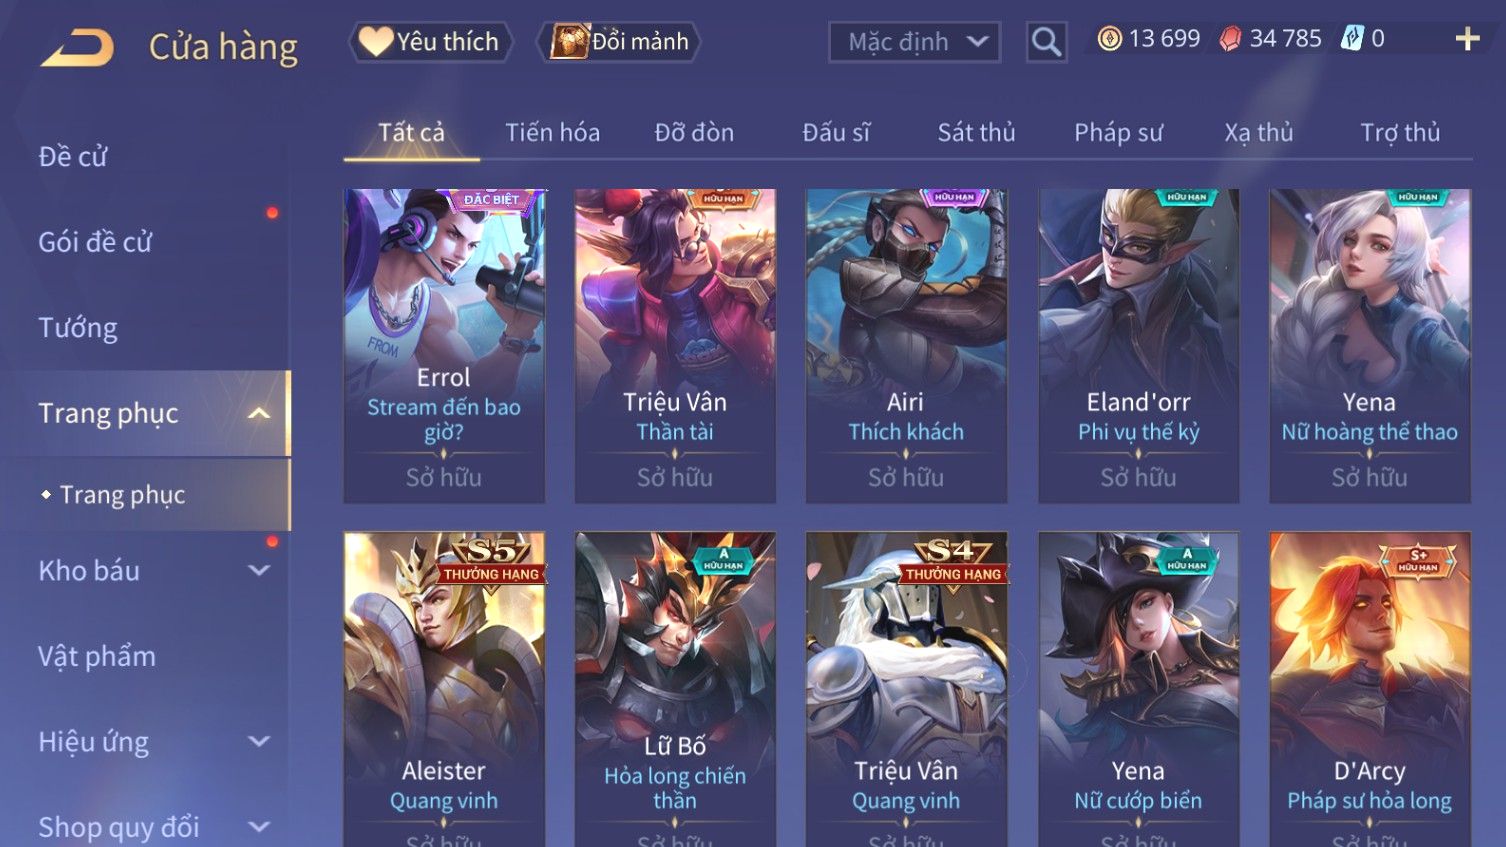
Task: Click the plus icon to add currency
Action: pyautogui.click(x=1467, y=39)
